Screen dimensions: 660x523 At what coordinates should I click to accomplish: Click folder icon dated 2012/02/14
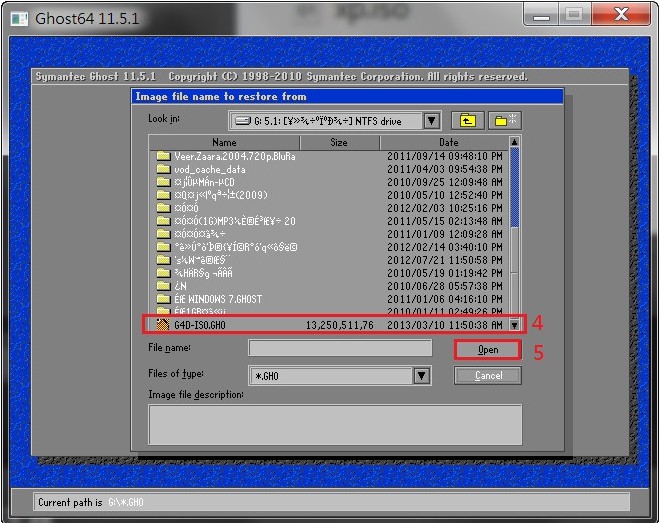click(x=163, y=247)
